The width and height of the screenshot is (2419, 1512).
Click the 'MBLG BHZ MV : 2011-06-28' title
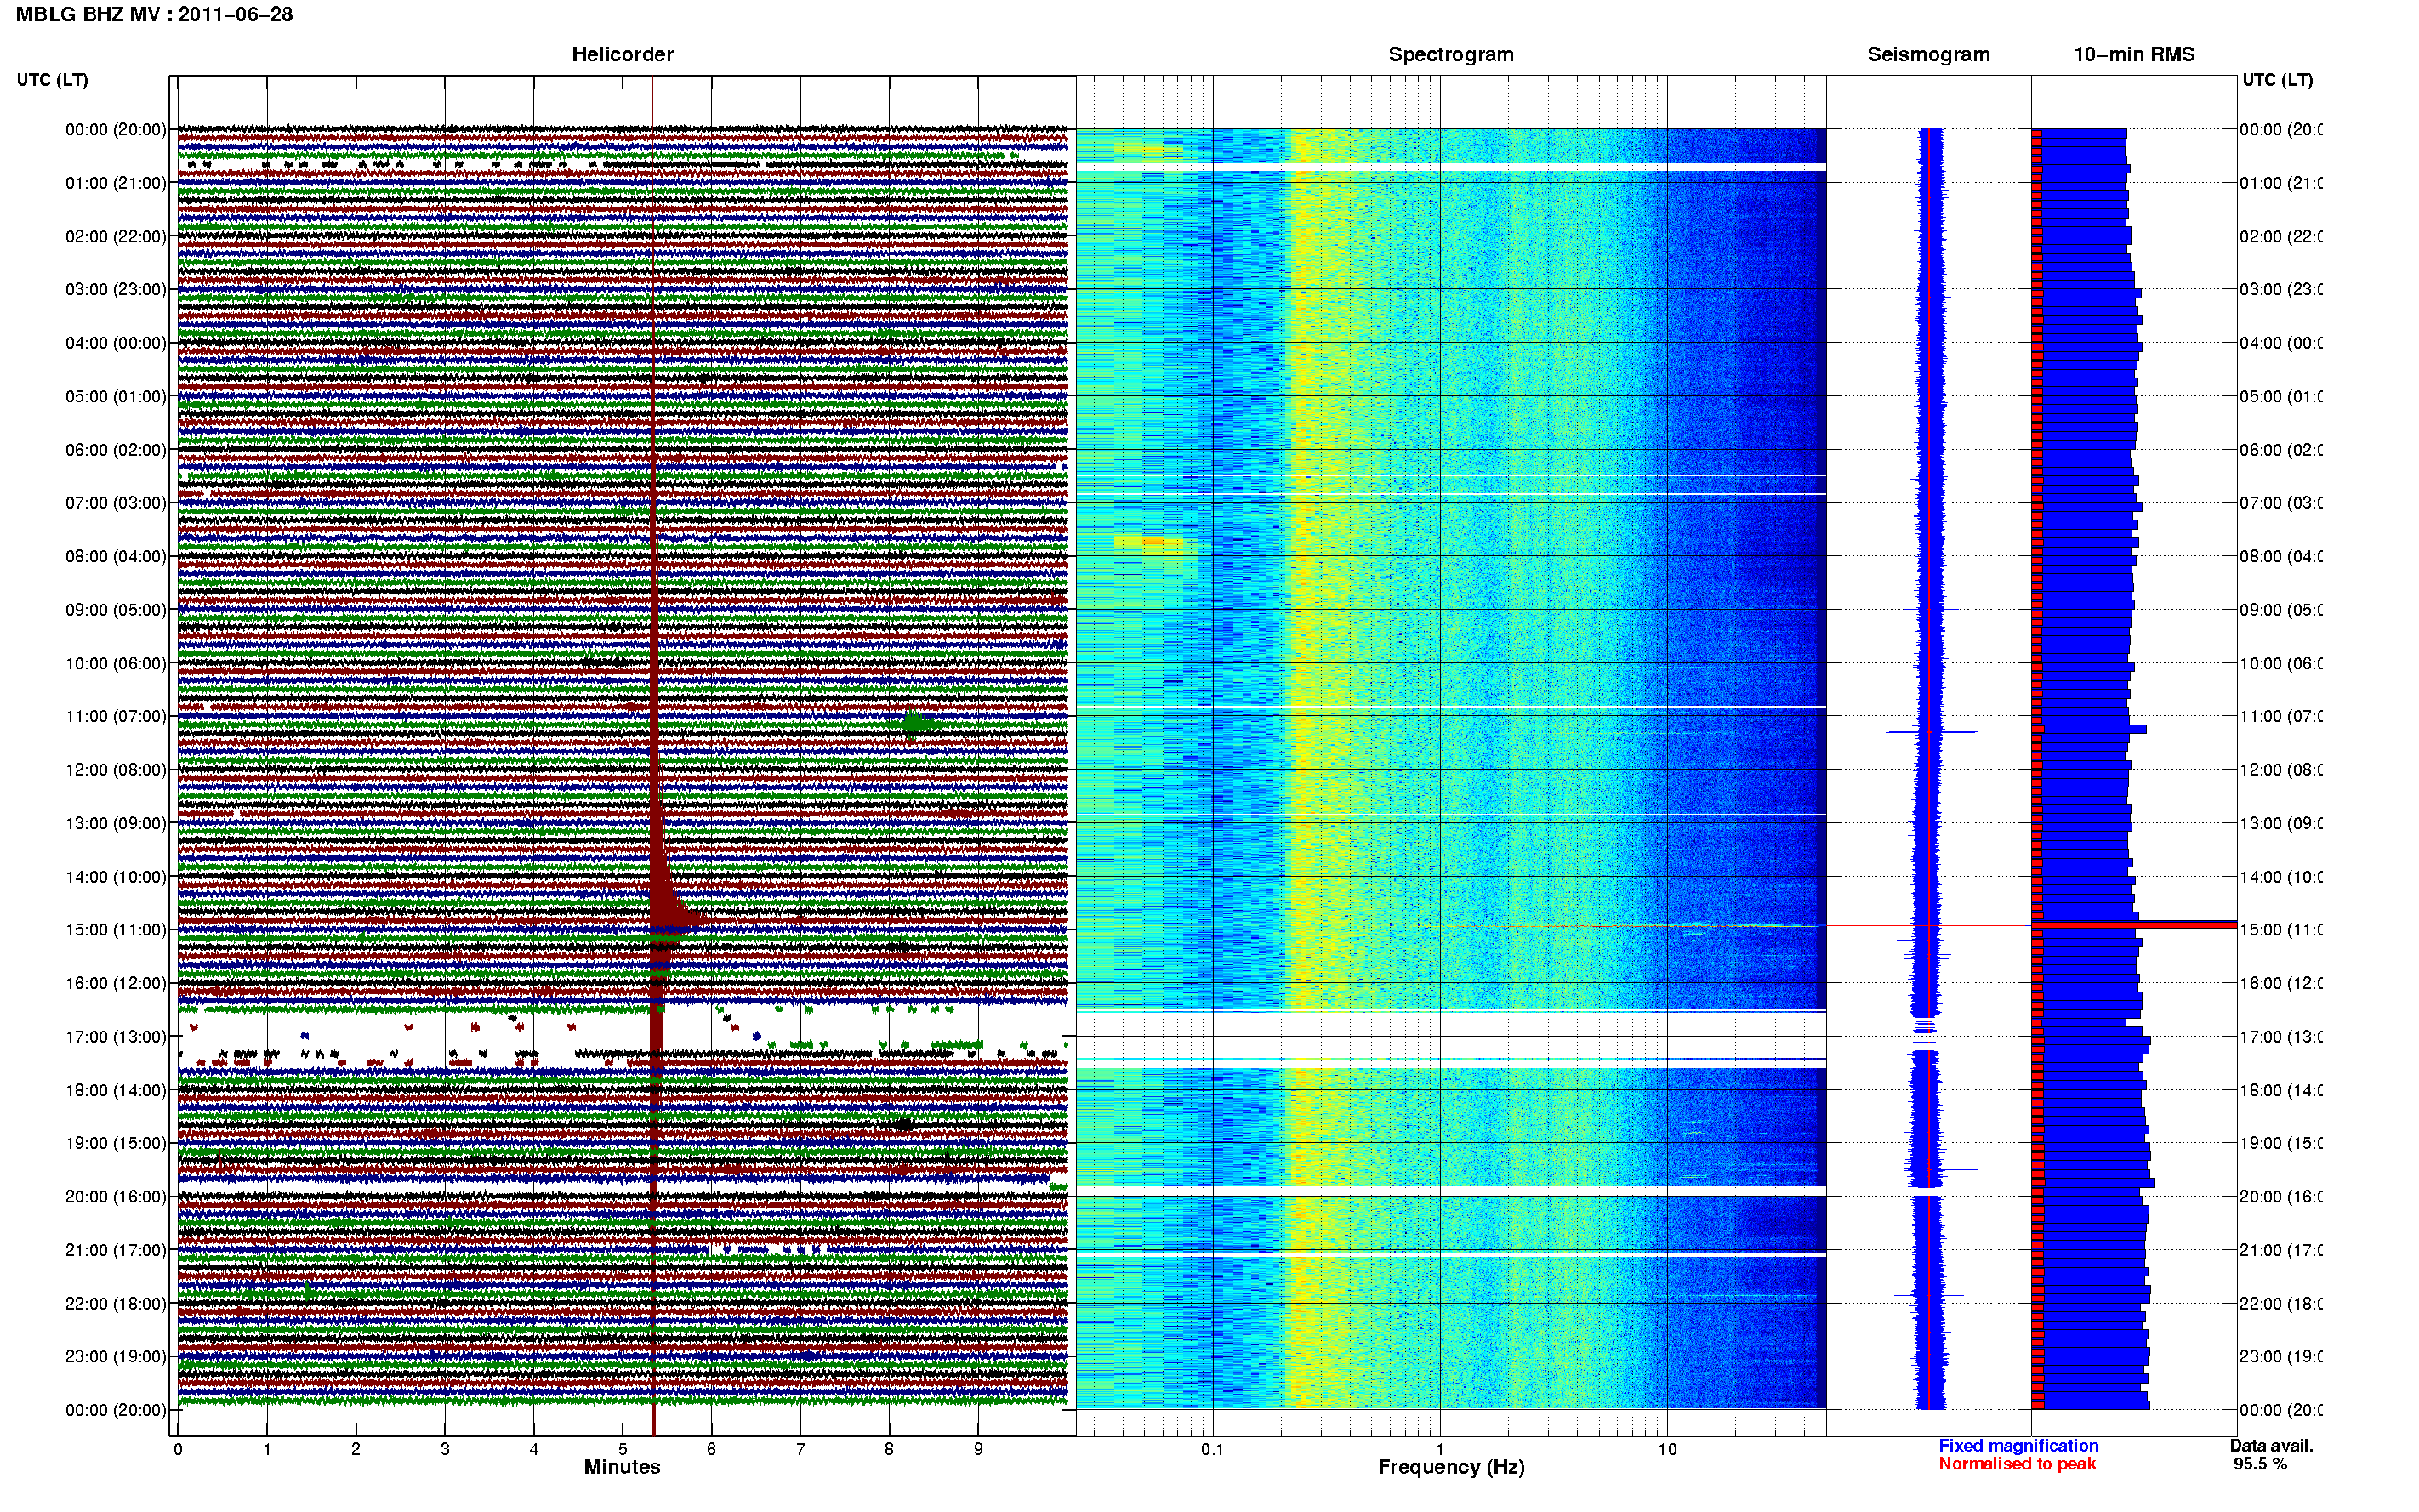tap(154, 14)
